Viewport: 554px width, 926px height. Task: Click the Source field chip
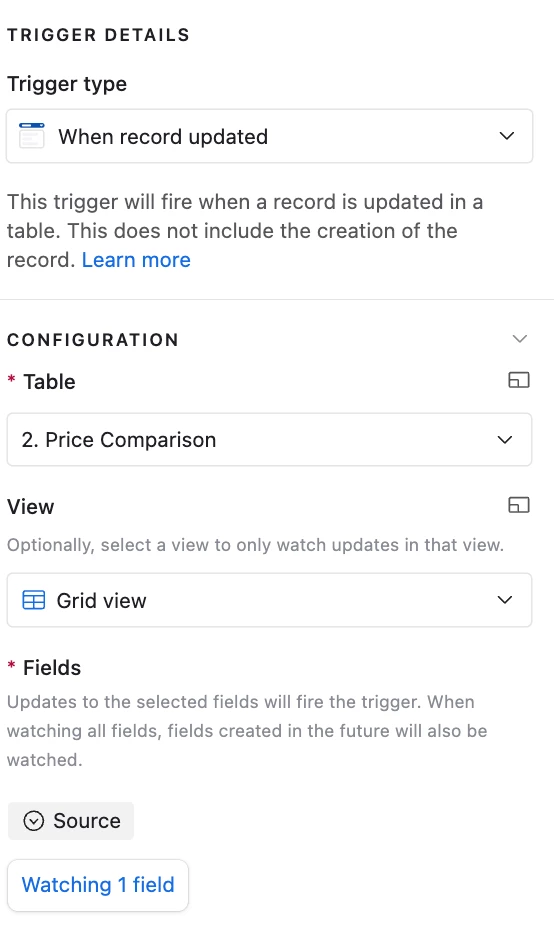tap(71, 821)
